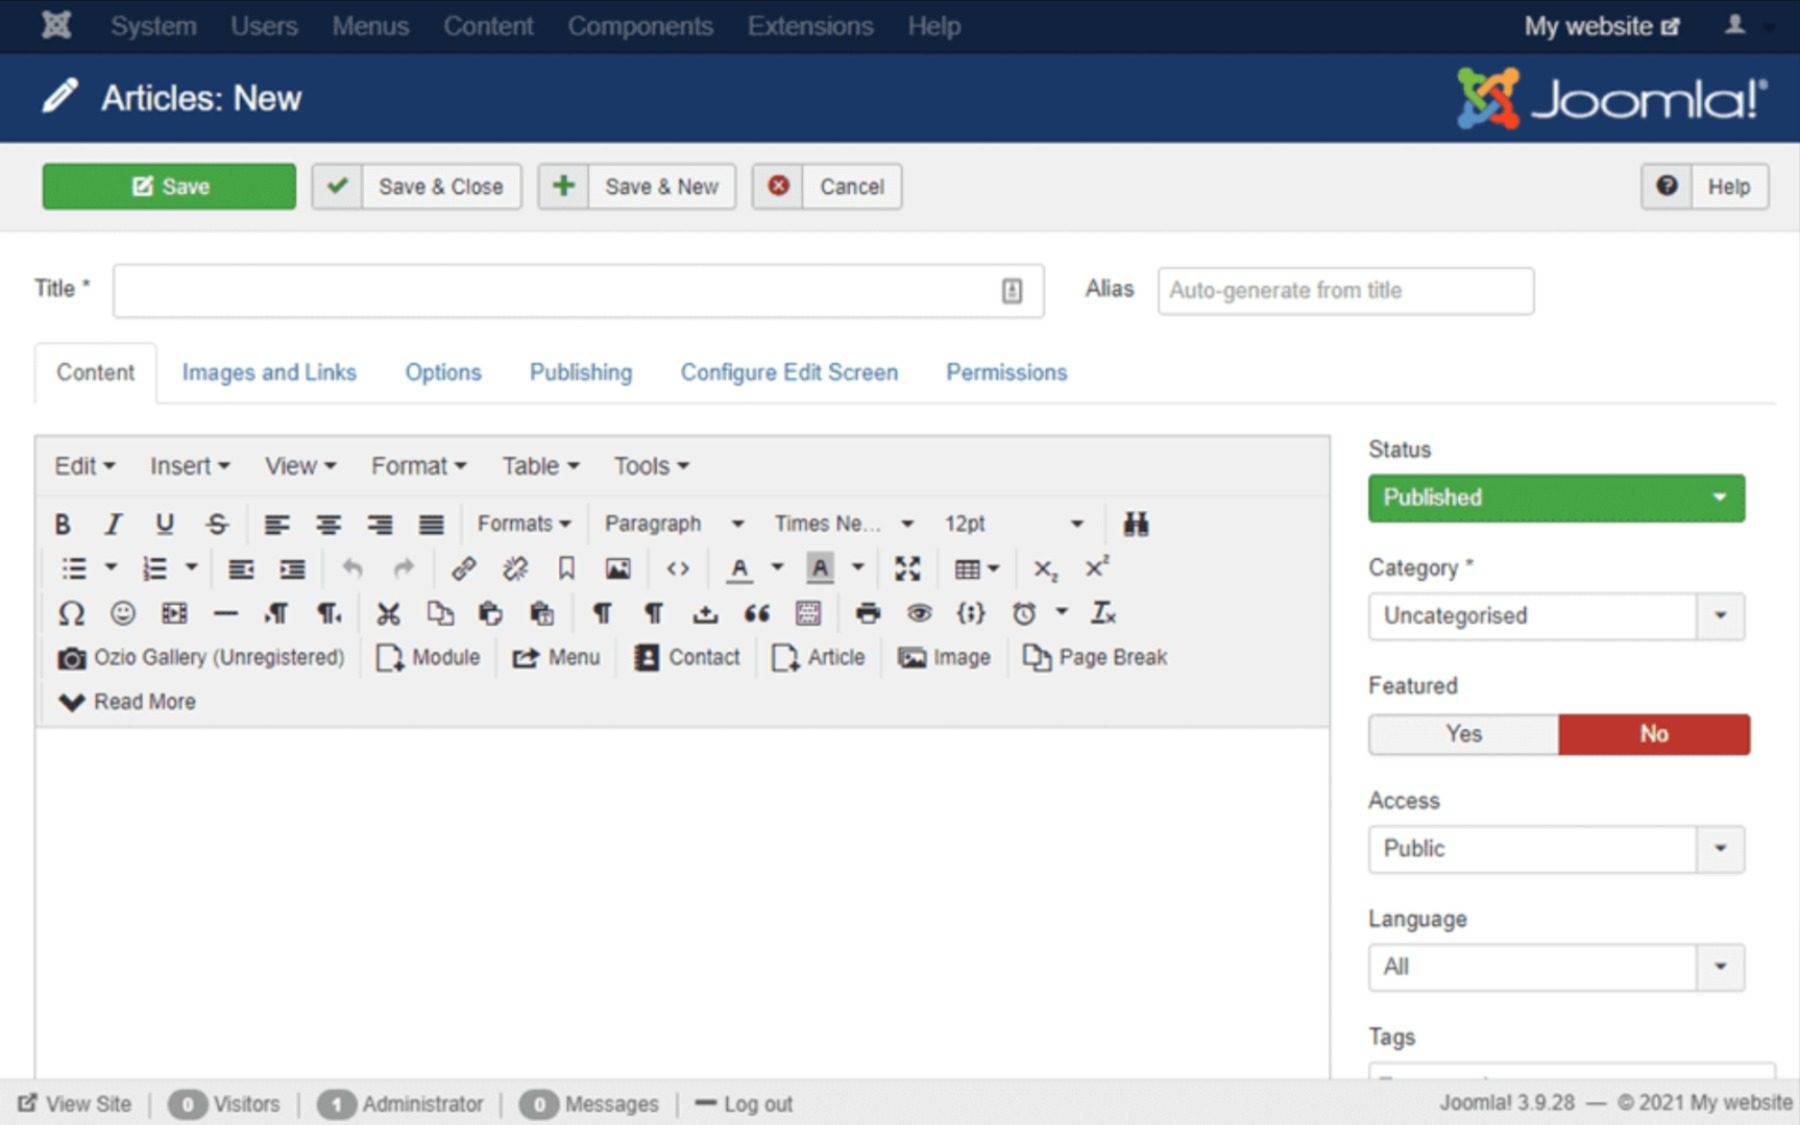Set Featured to No

[1653, 734]
